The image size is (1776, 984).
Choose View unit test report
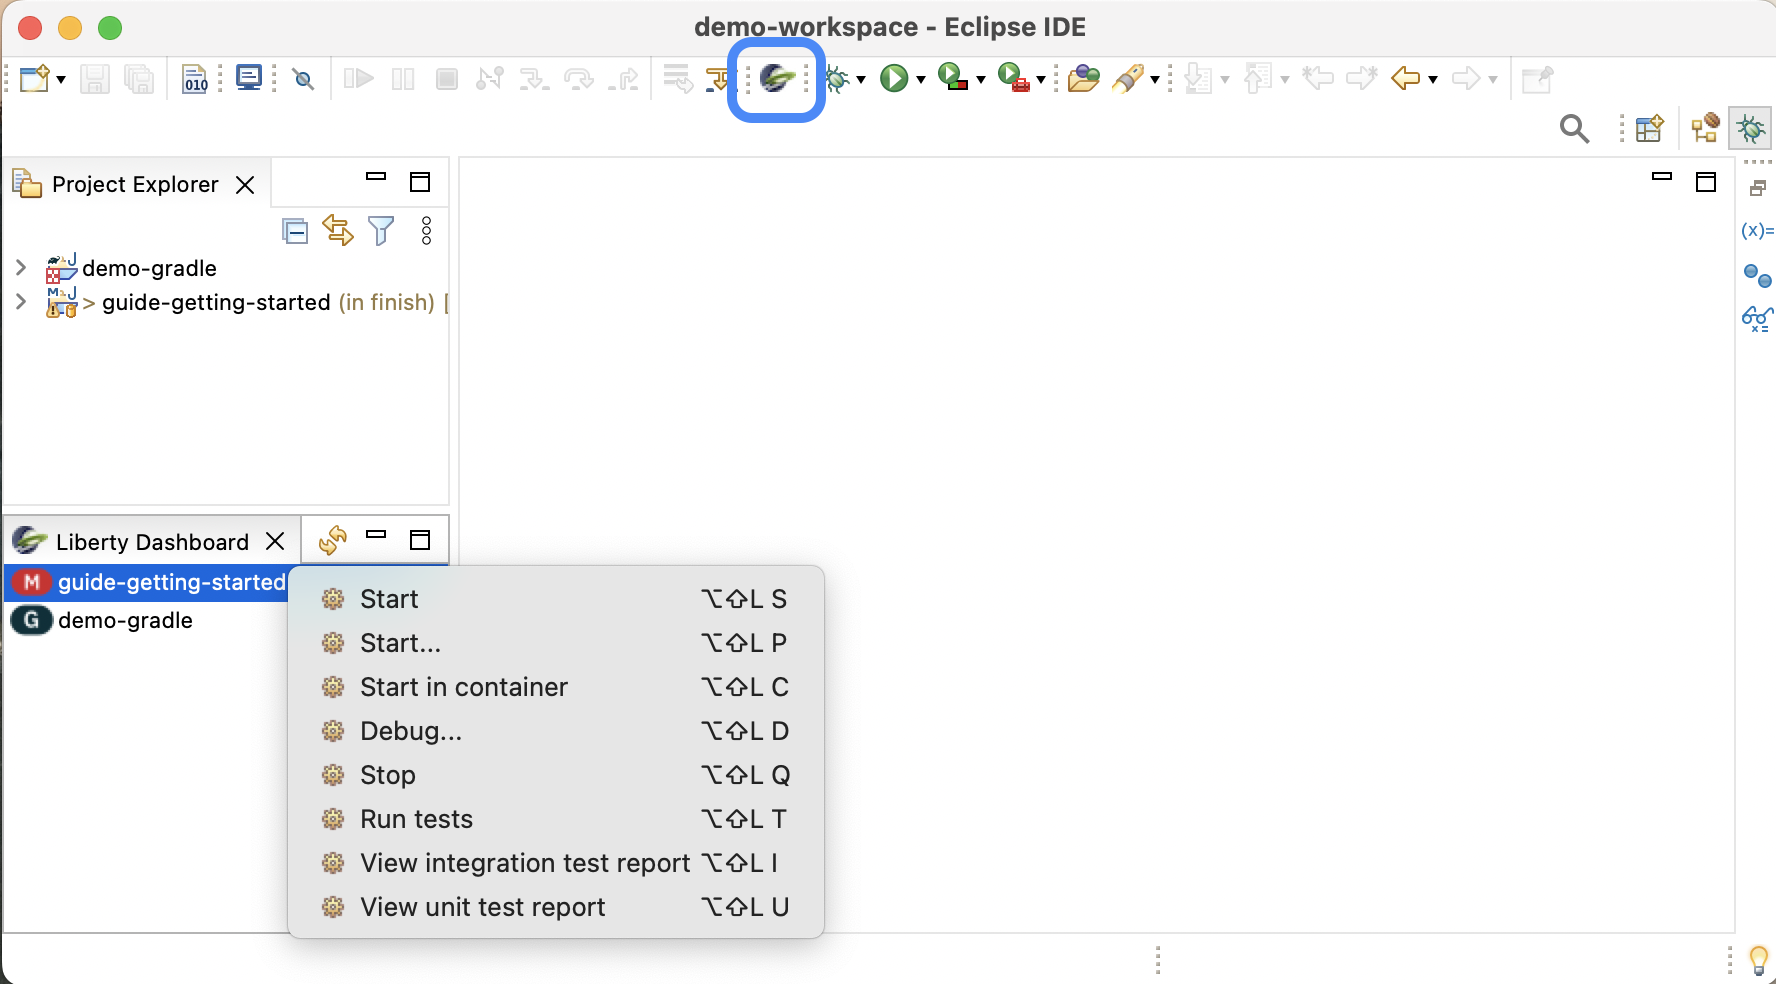pyautogui.click(x=555, y=907)
